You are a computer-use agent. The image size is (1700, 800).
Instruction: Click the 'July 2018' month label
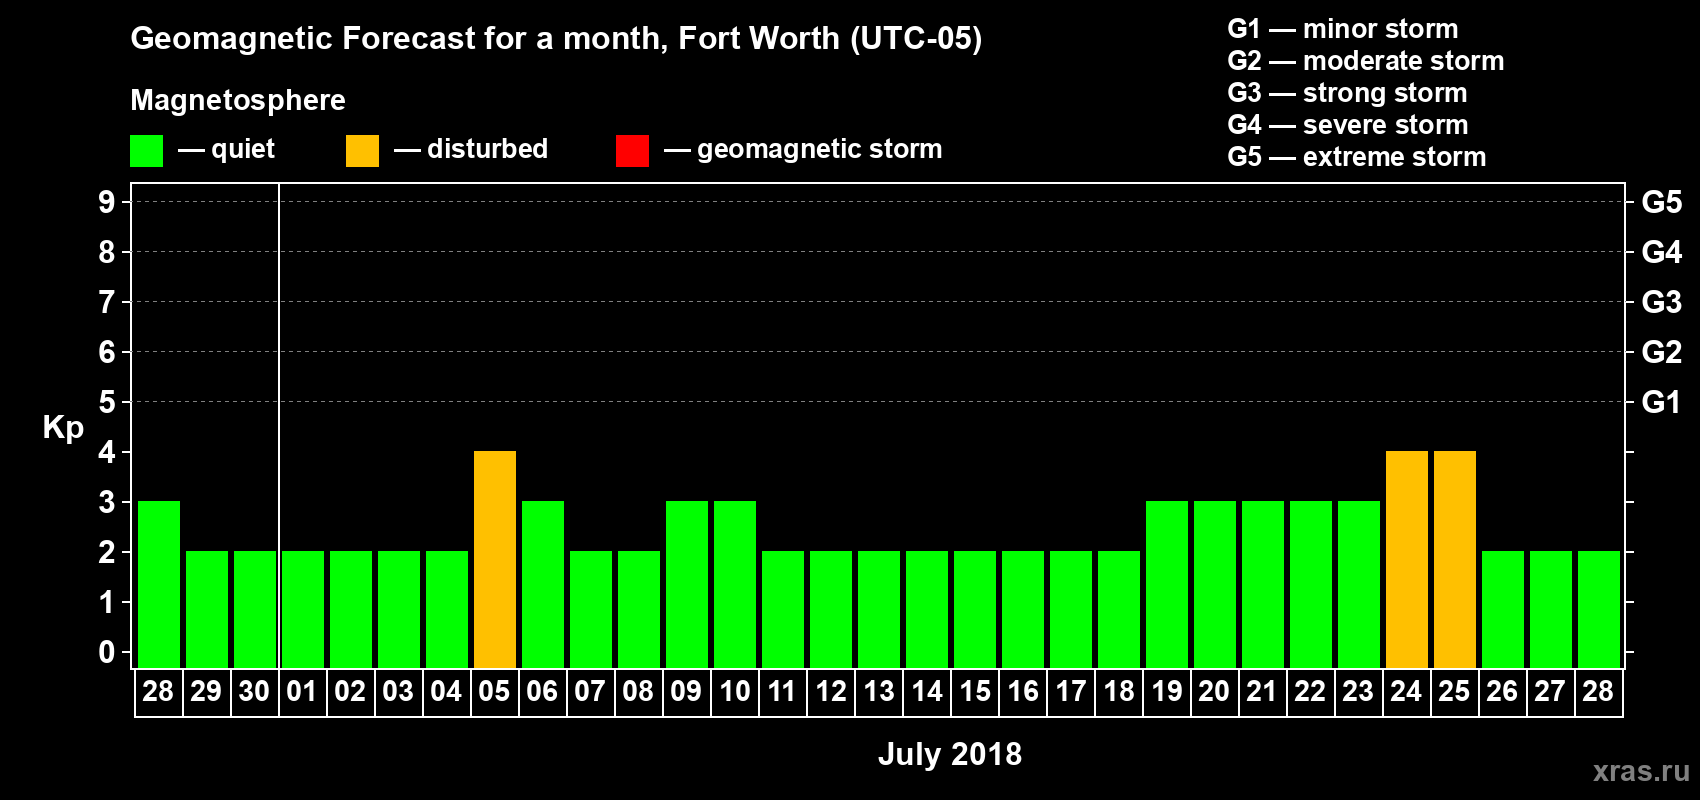coord(950,754)
